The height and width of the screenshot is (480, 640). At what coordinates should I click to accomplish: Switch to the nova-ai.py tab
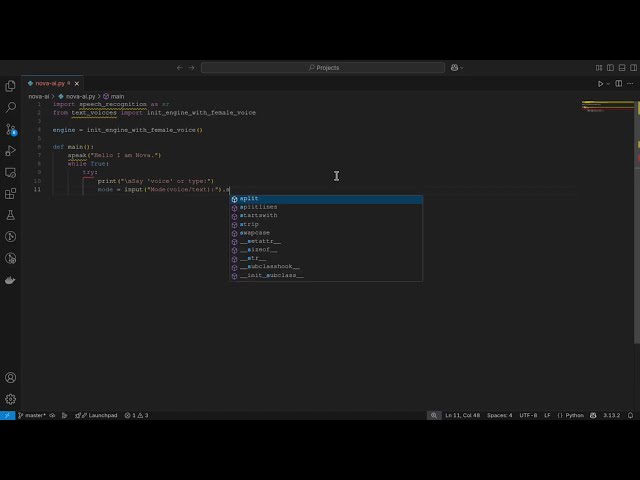pos(50,83)
